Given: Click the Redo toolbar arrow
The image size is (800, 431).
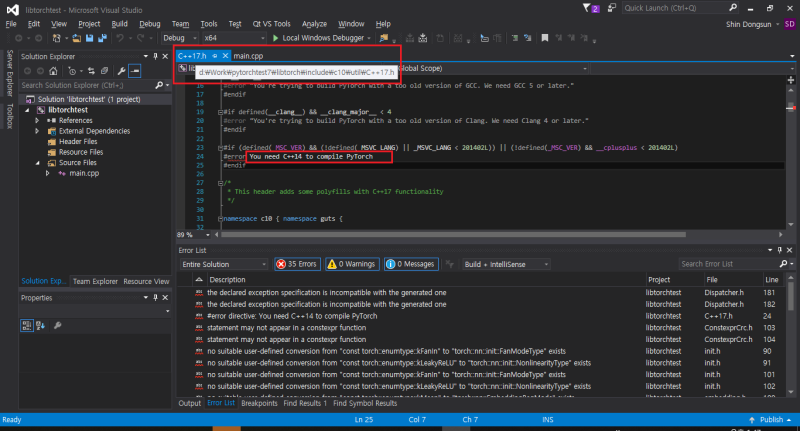Looking at the screenshot, I should click(140, 38).
